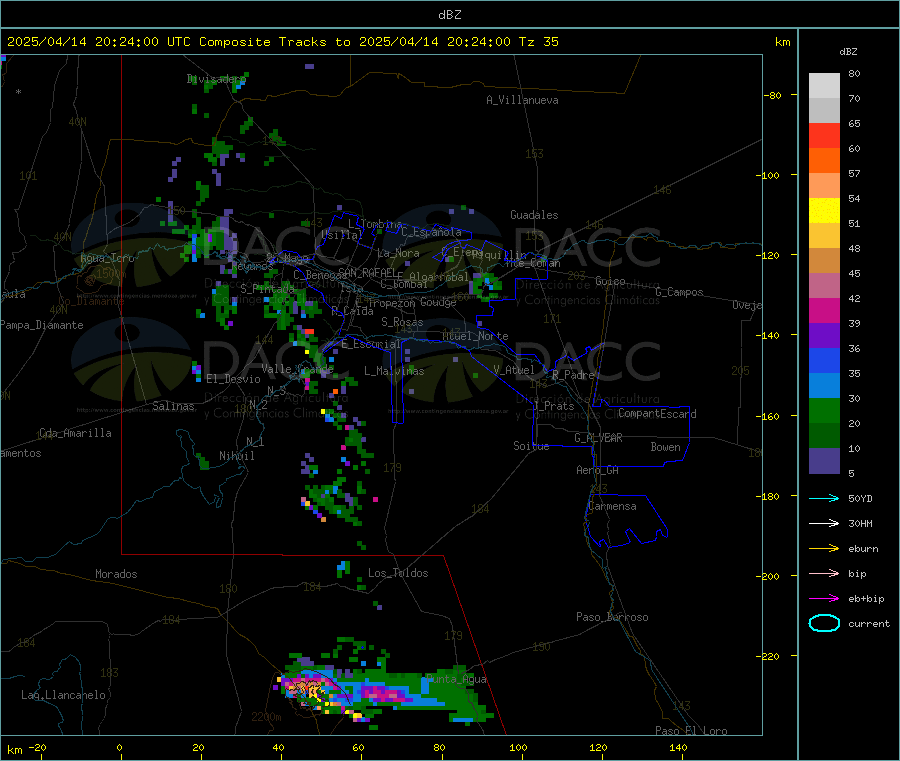Click the G_Campos map label

coord(680,292)
